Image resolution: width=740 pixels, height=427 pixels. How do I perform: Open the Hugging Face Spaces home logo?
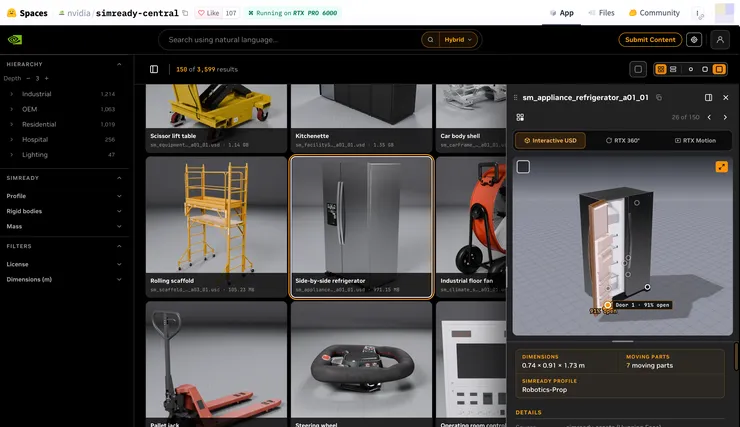[27, 13]
